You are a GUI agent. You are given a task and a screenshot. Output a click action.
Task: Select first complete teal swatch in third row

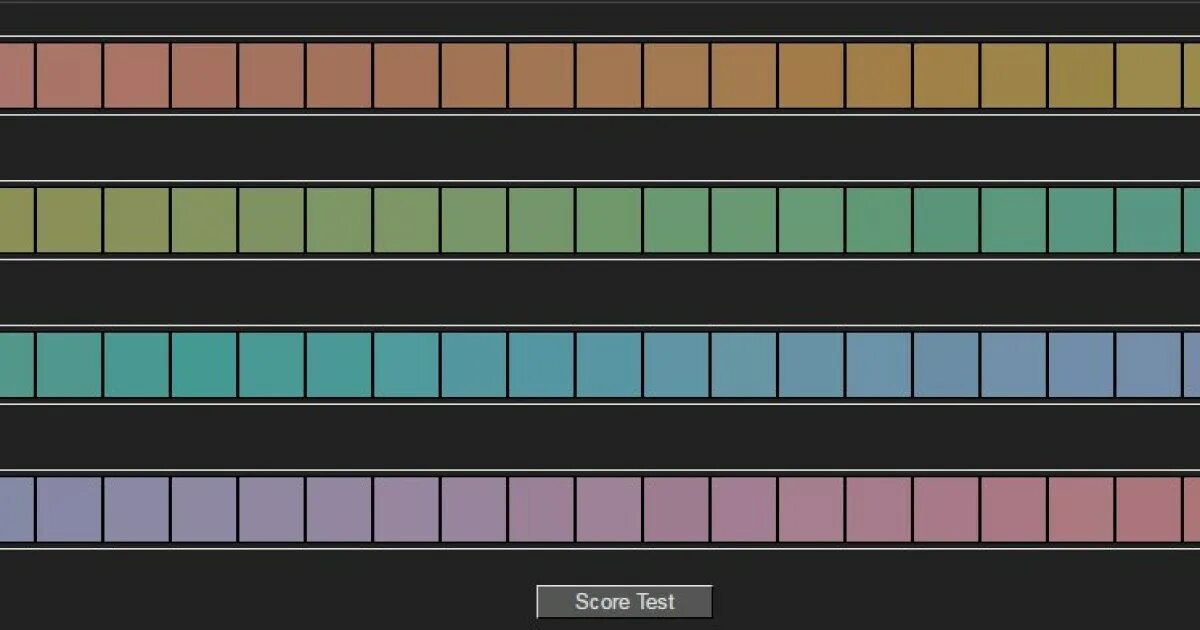69,365
